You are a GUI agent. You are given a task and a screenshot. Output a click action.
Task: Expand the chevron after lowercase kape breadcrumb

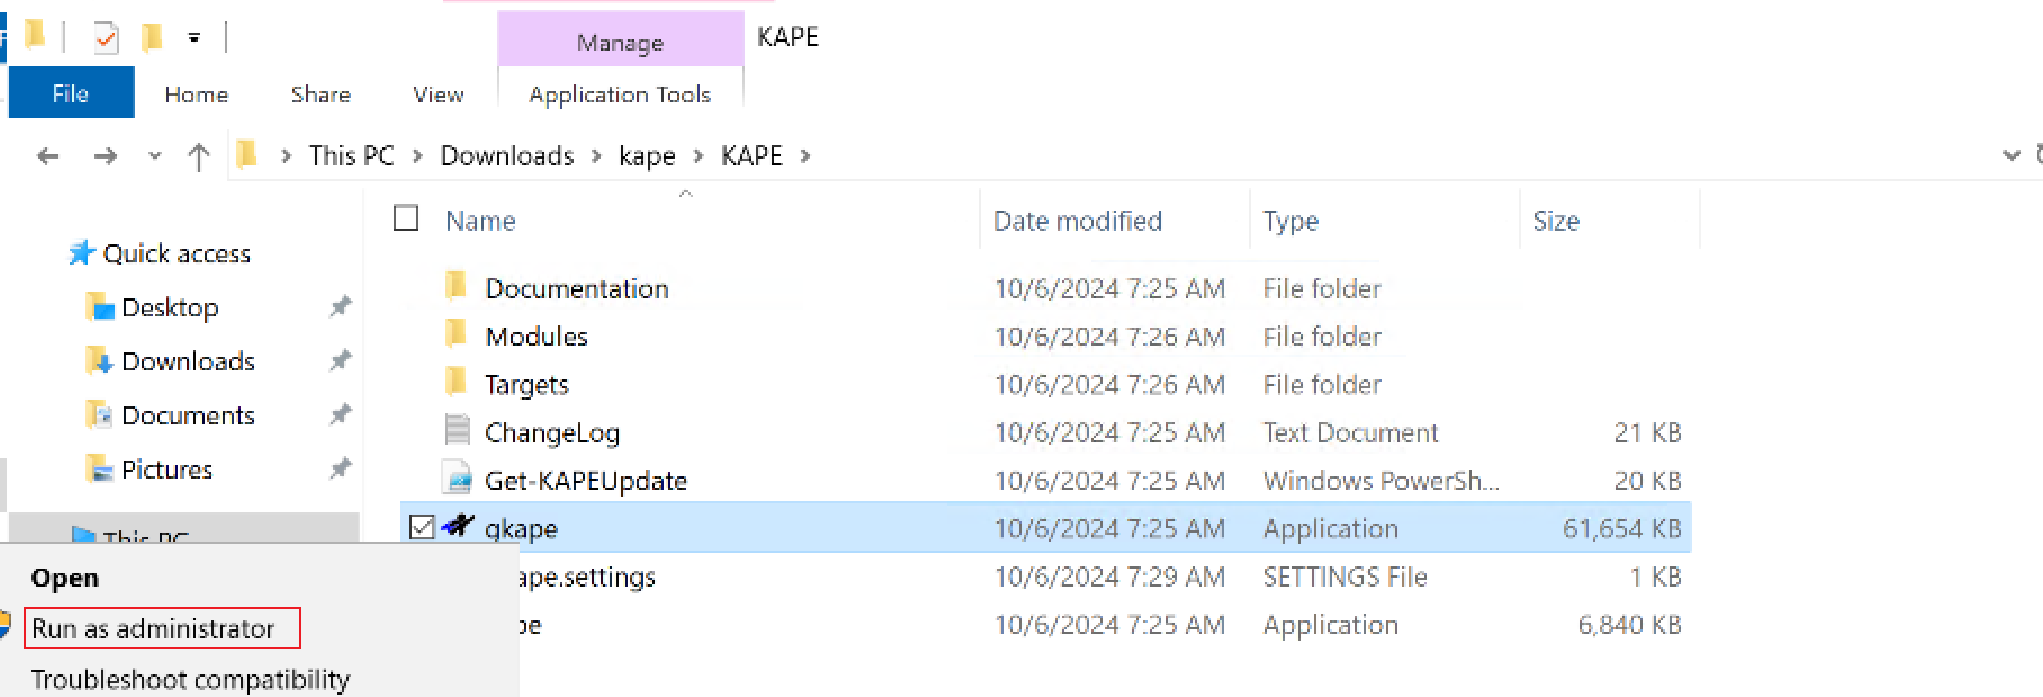(x=698, y=157)
